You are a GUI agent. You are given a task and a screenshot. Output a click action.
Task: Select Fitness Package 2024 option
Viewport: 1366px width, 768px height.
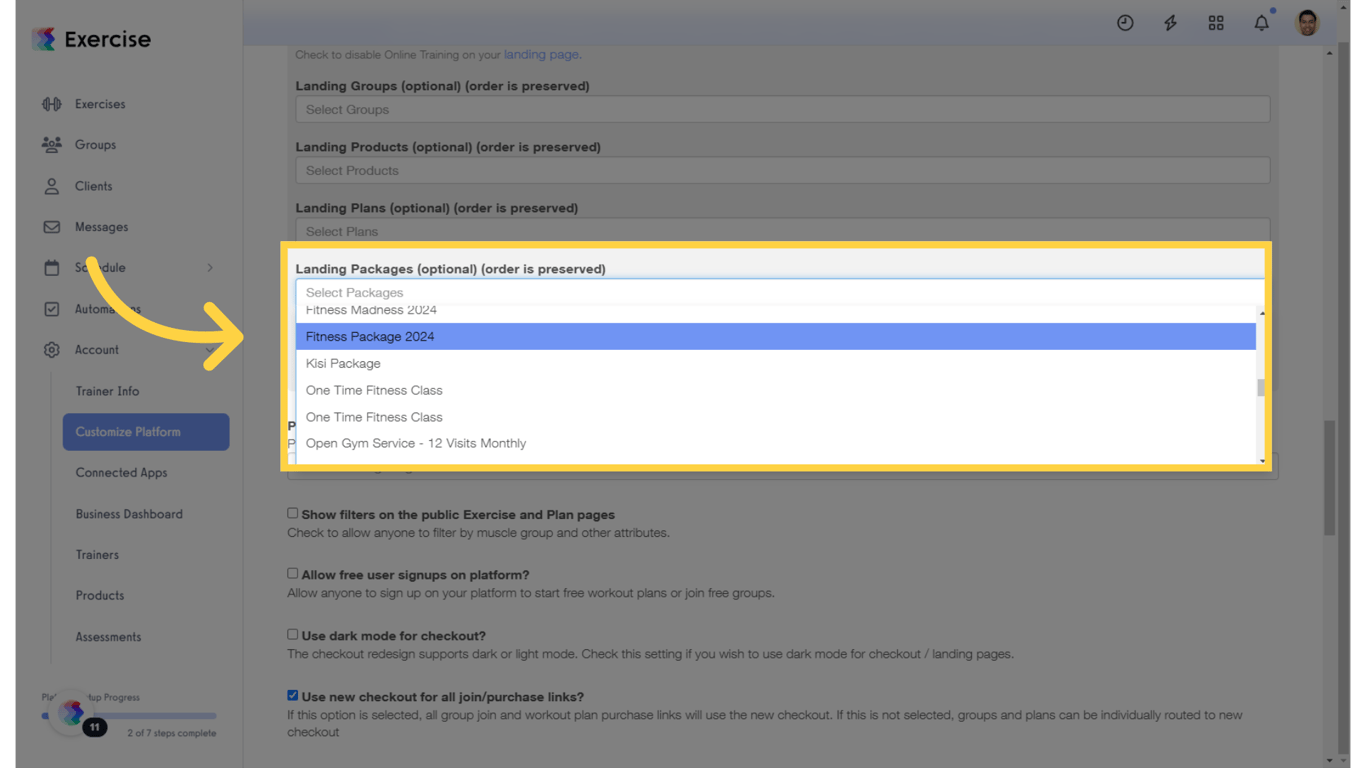click(x=370, y=337)
